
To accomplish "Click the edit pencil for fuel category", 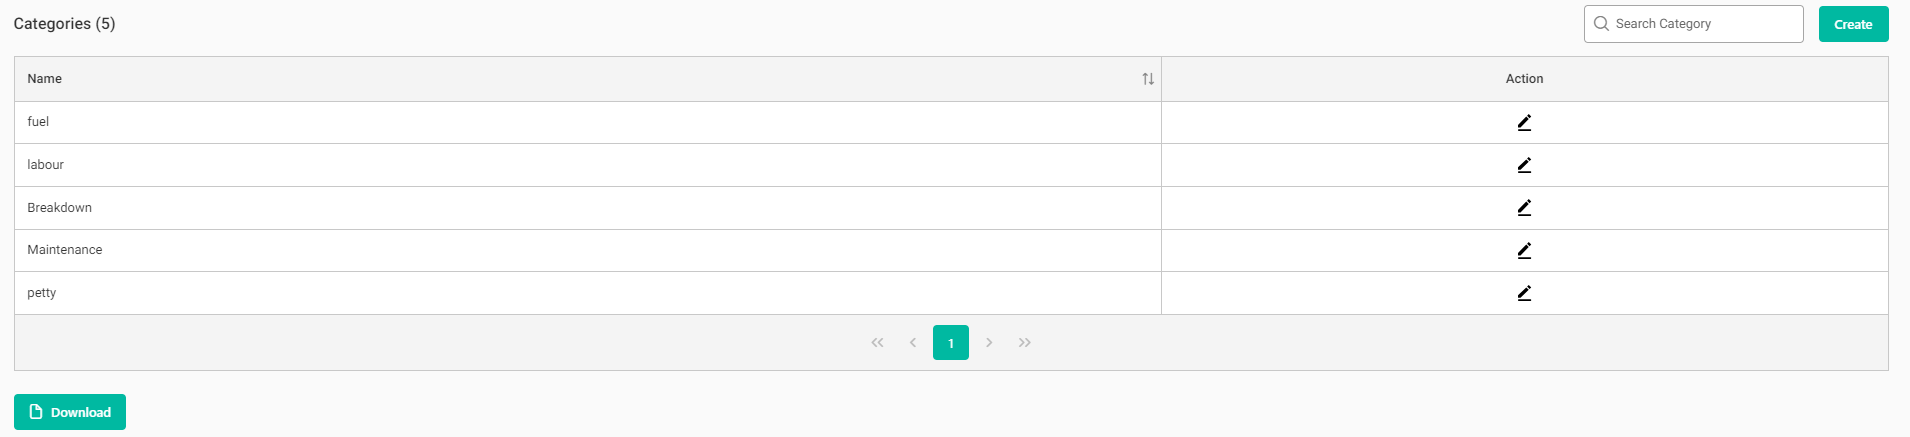I will point(1524,123).
